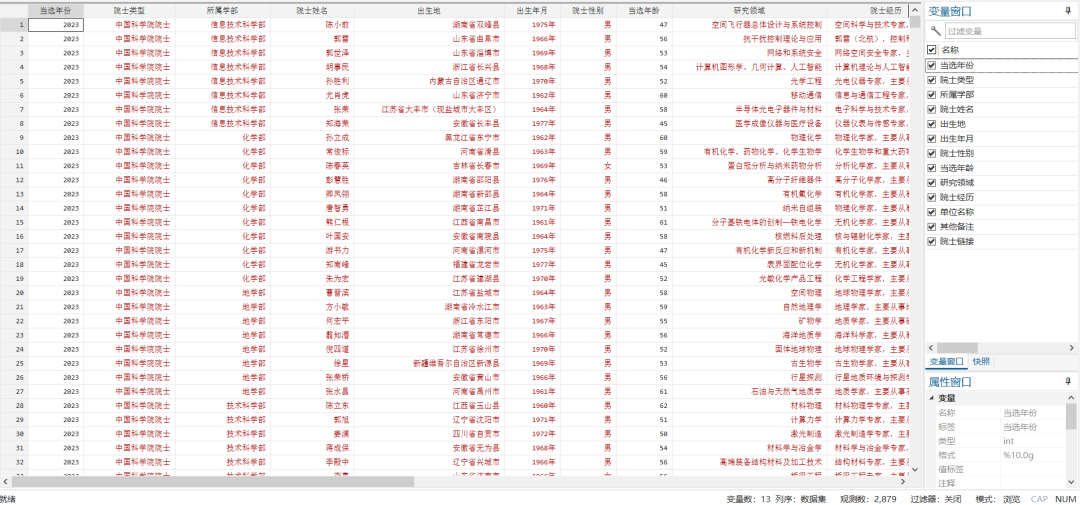
Task: Select the 所属学部 column header
Action: [x=223, y=10]
